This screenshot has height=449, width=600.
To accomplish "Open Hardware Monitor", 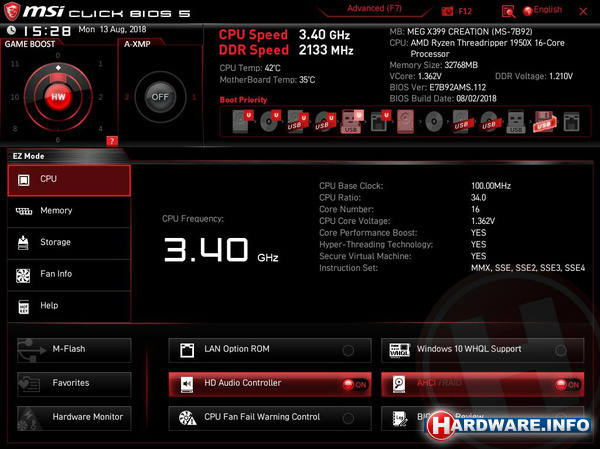I will click(x=74, y=418).
